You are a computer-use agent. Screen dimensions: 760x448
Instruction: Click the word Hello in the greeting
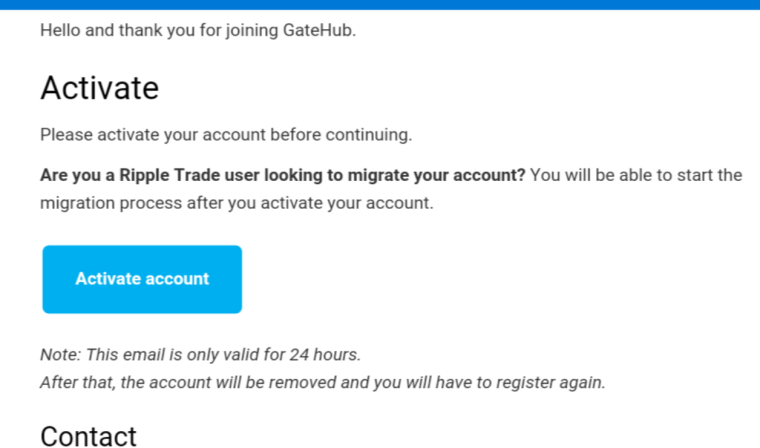pyautogui.click(x=61, y=30)
